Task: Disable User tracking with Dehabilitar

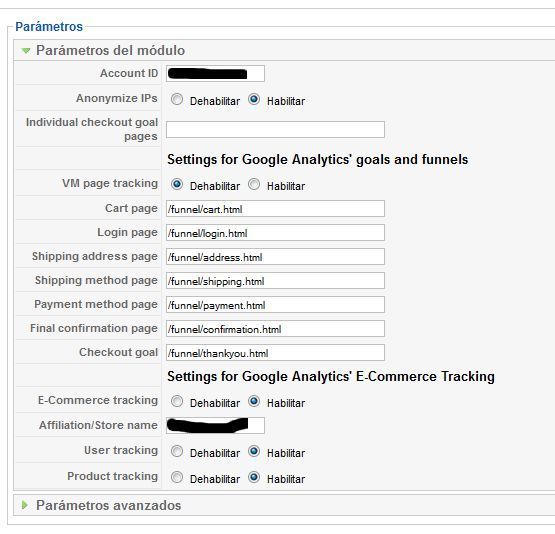Action: (177, 452)
